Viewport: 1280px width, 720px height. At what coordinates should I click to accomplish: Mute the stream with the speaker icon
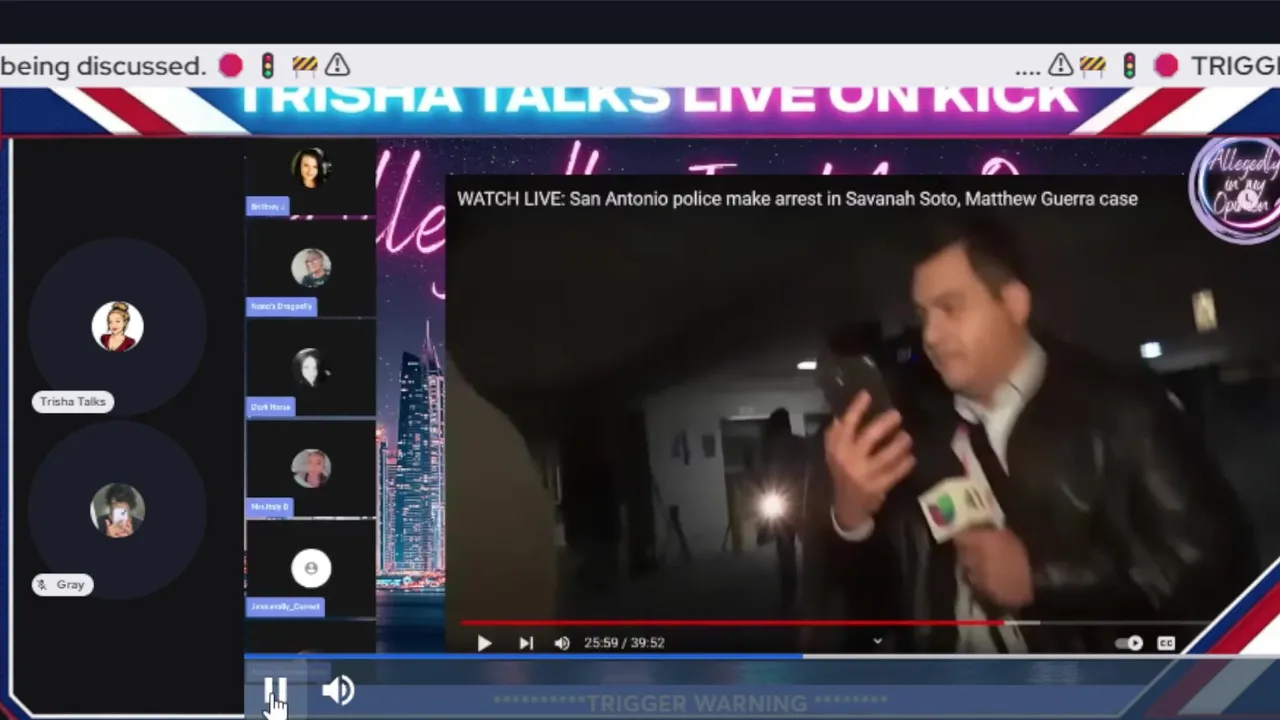[338, 690]
